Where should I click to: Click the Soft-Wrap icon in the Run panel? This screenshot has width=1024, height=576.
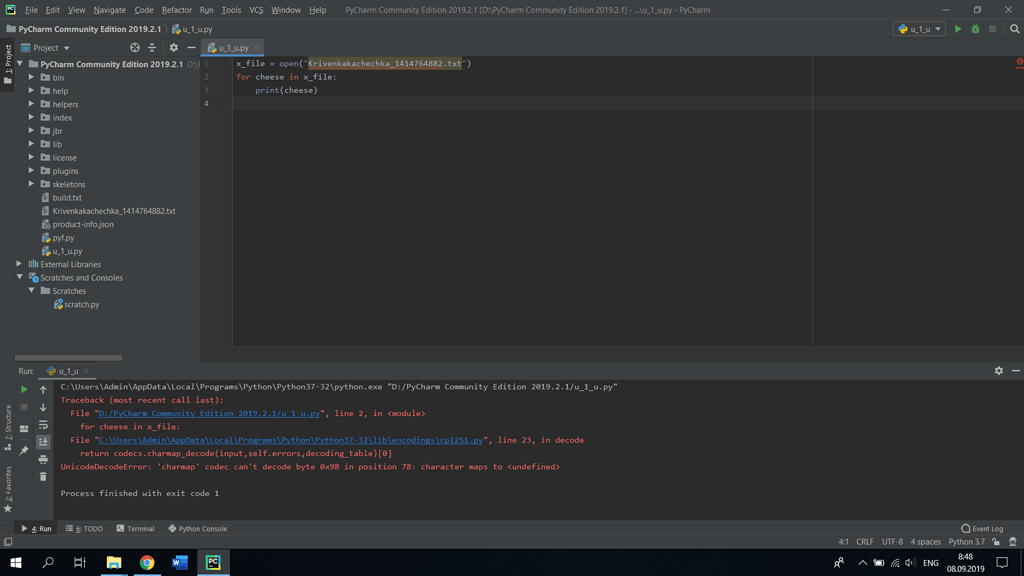[42, 426]
